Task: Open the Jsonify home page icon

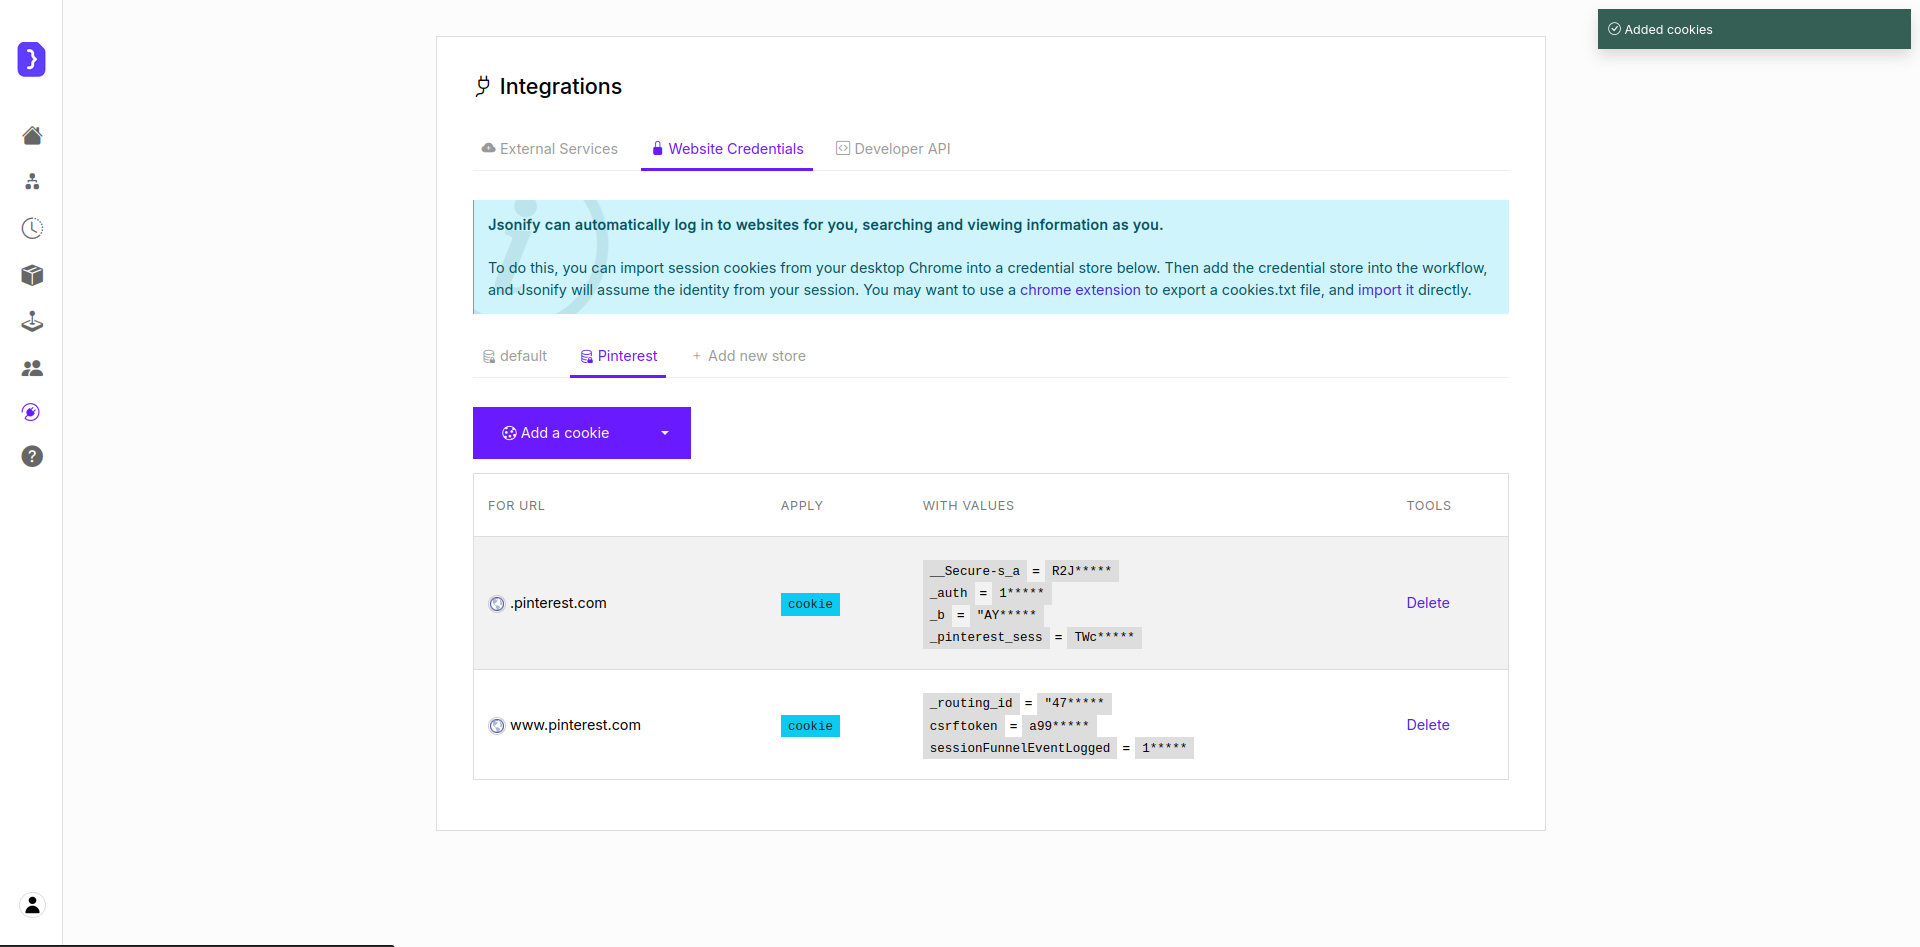Action: tap(31, 135)
